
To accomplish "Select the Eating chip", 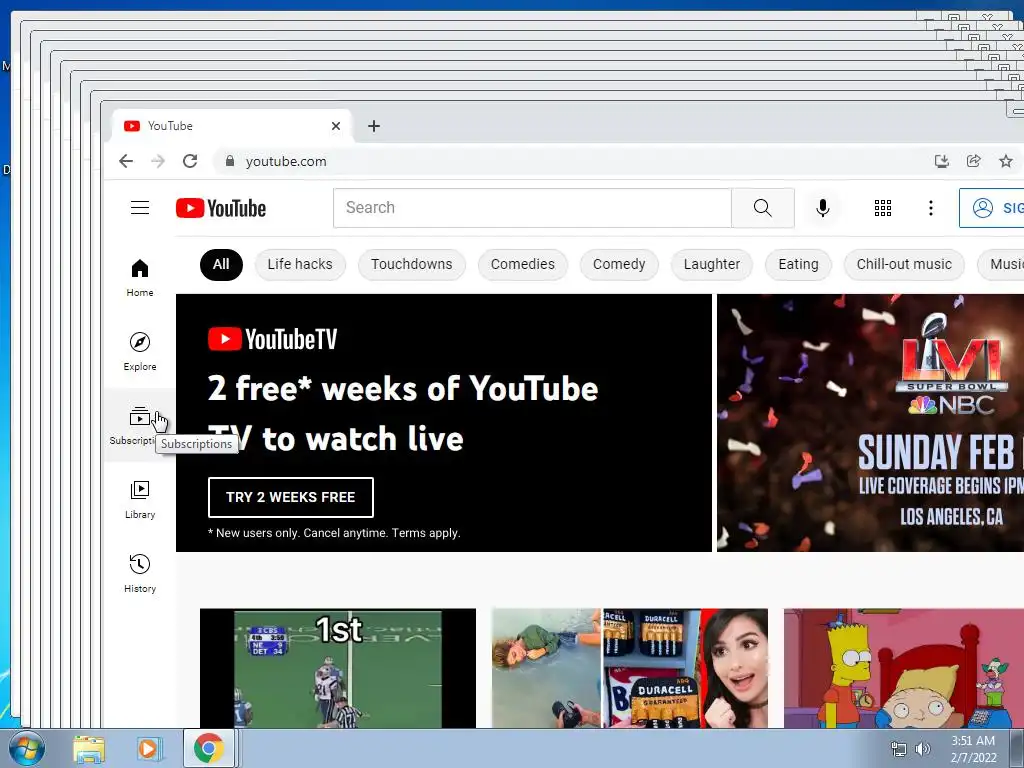I will click(x=798, y=264).
